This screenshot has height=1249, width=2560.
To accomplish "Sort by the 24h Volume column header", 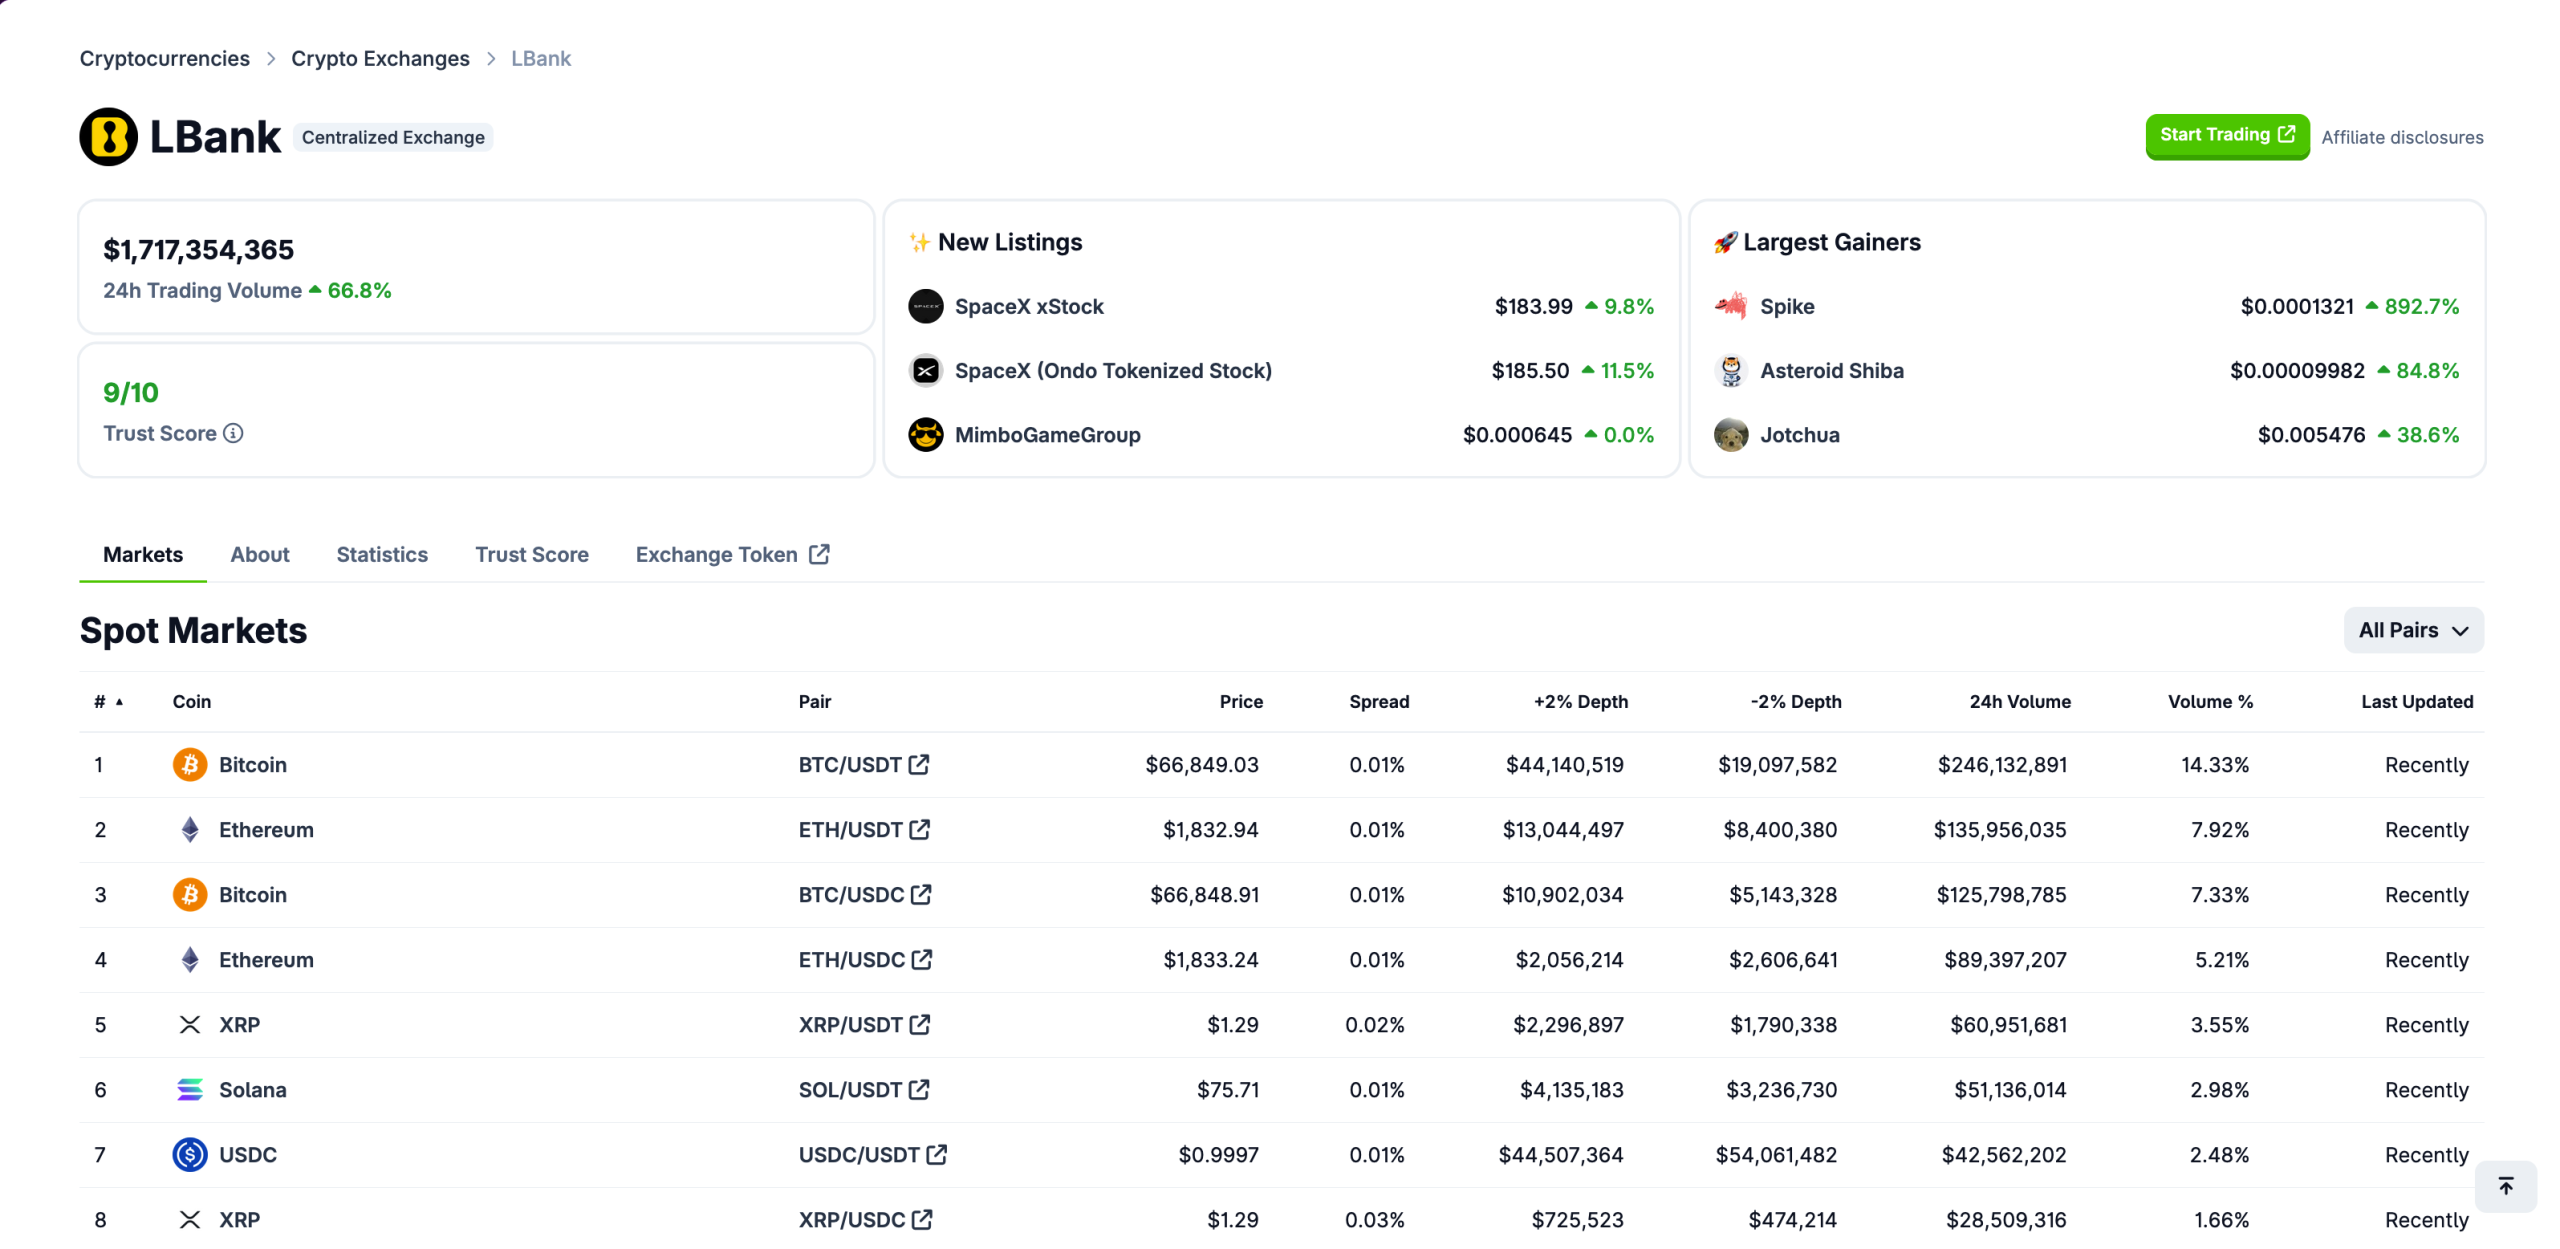I will tap(2019, 702).
